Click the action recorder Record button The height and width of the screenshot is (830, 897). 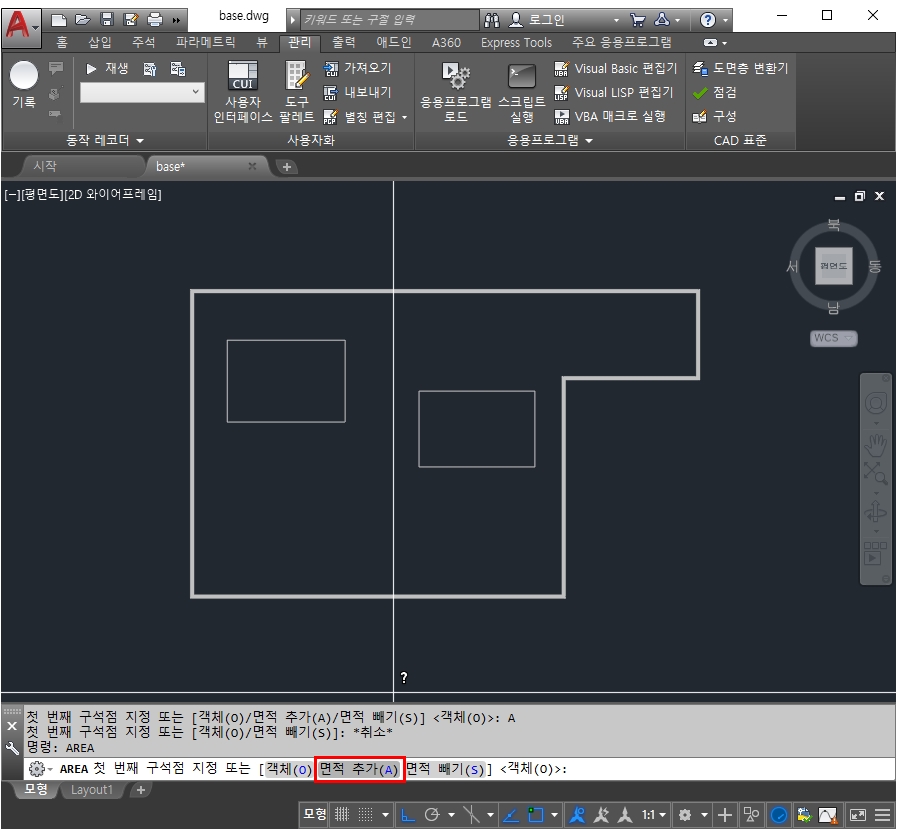[x=24, y=84]
